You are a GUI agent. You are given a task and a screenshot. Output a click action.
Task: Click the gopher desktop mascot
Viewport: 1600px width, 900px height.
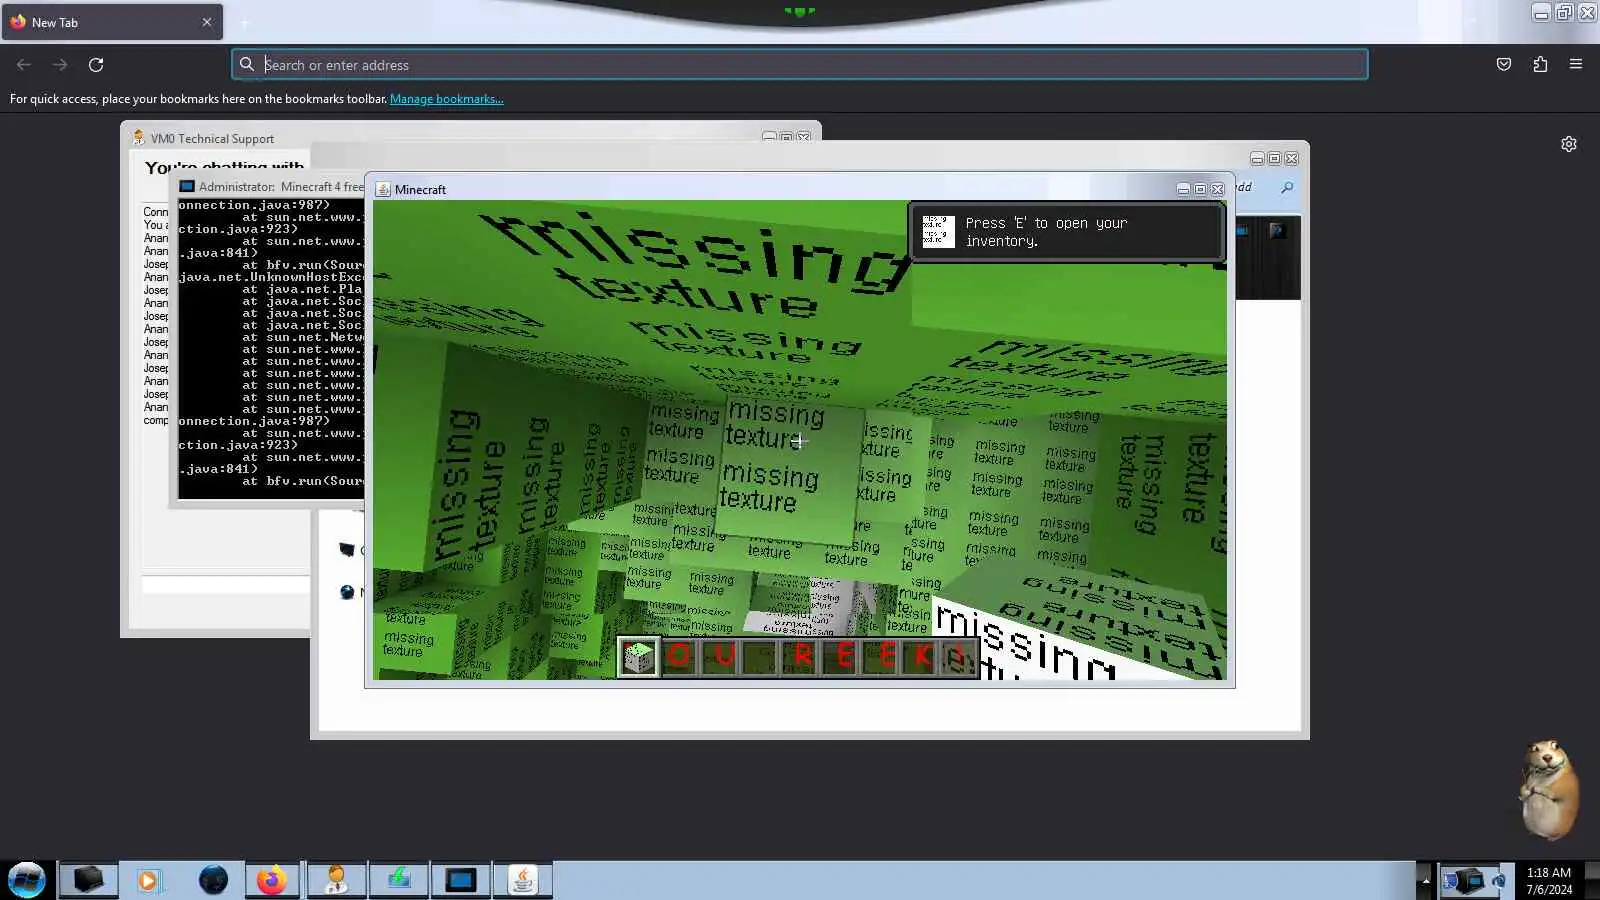(1548, 789)
